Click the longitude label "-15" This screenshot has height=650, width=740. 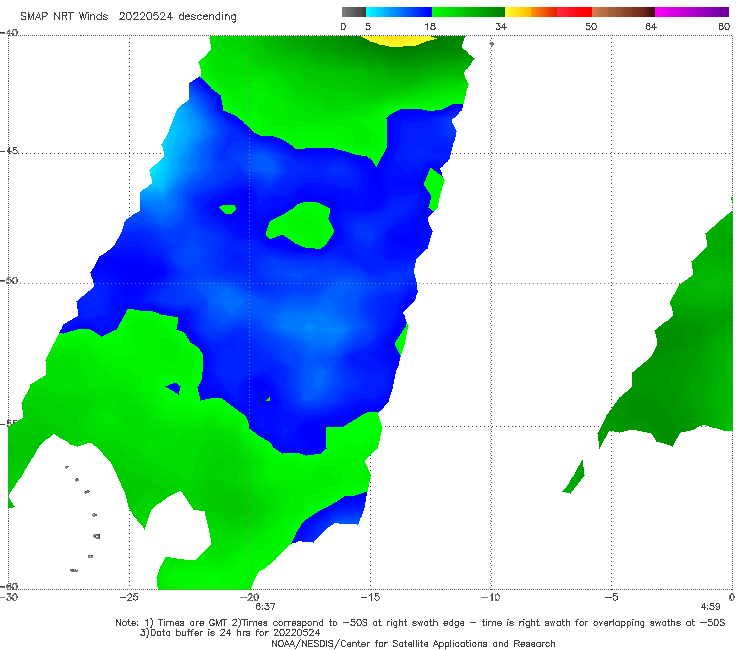tap(370, 597)
